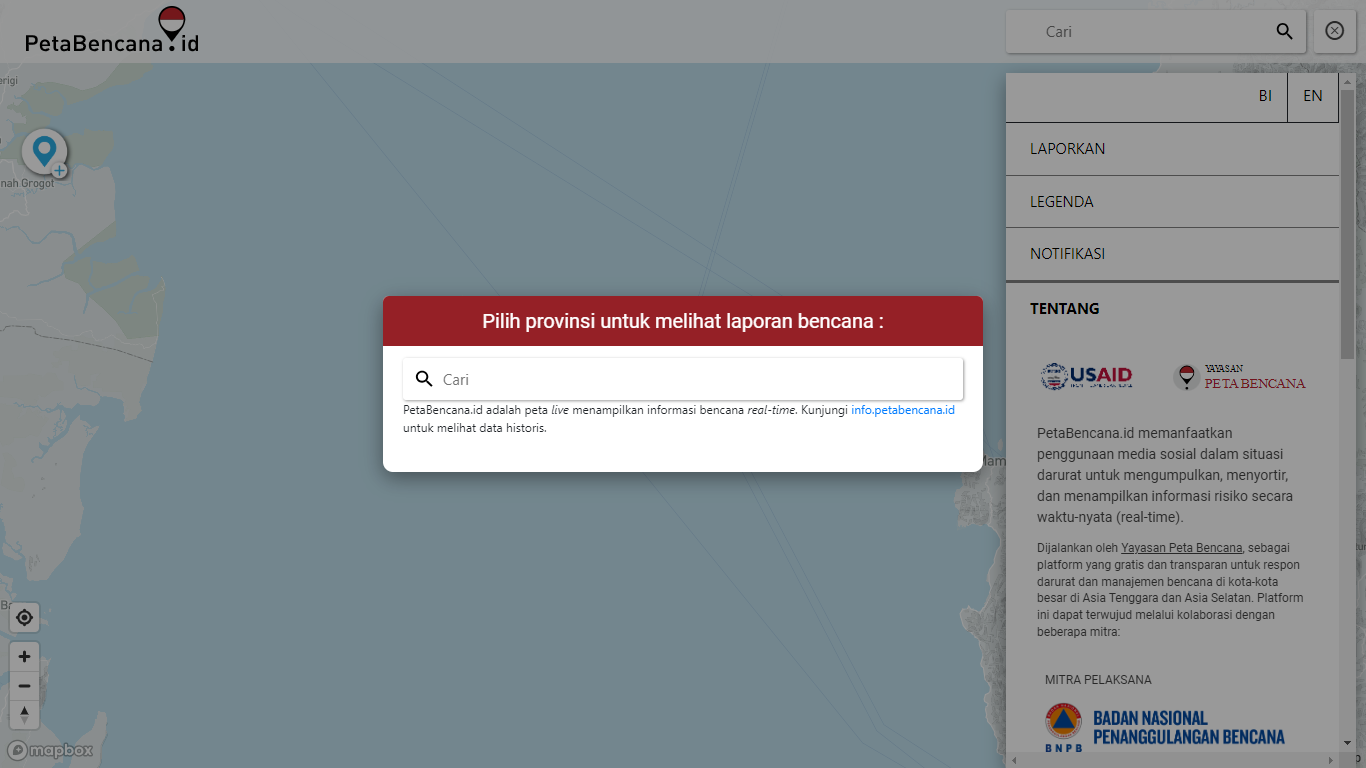Open the Mapbox logo link

click(51, 750)
